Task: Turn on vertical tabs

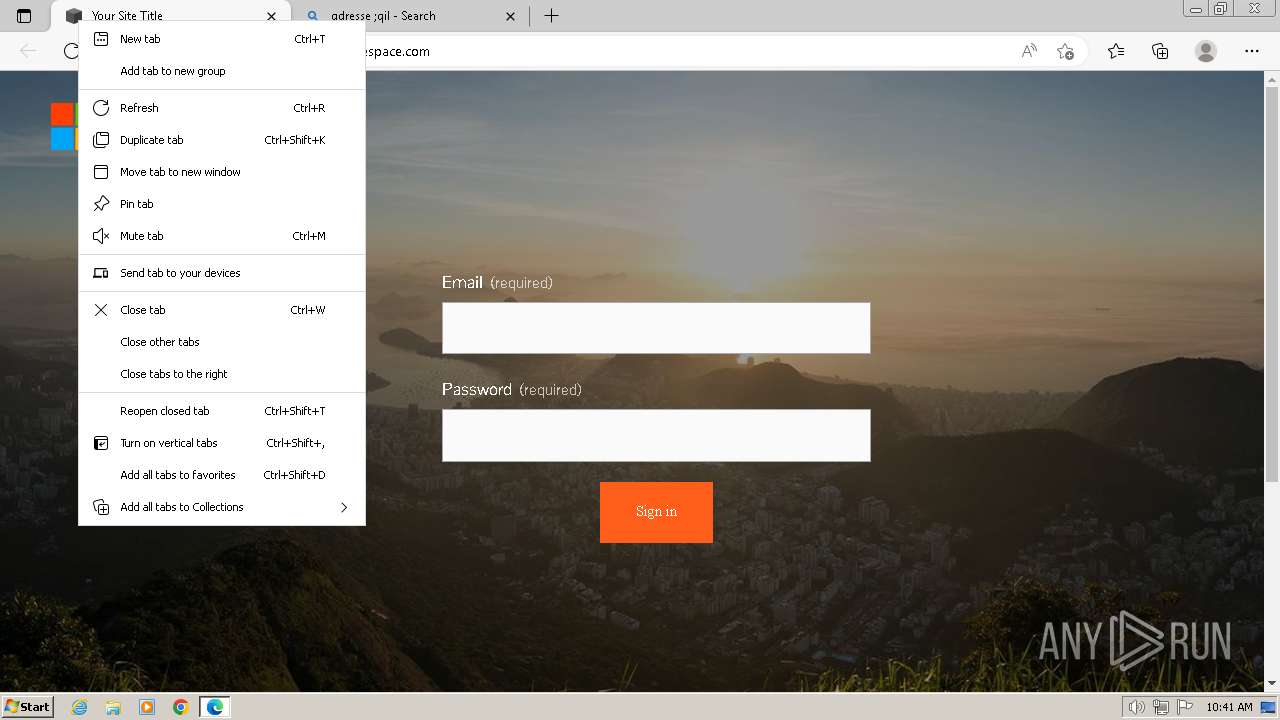Action: tap(222, 443)
